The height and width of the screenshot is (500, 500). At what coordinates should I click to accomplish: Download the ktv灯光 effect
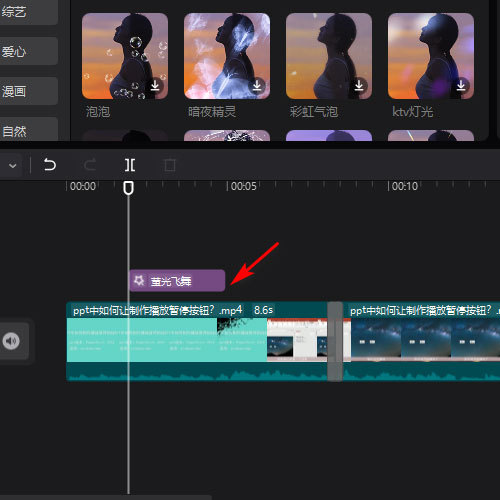(461, 86)
